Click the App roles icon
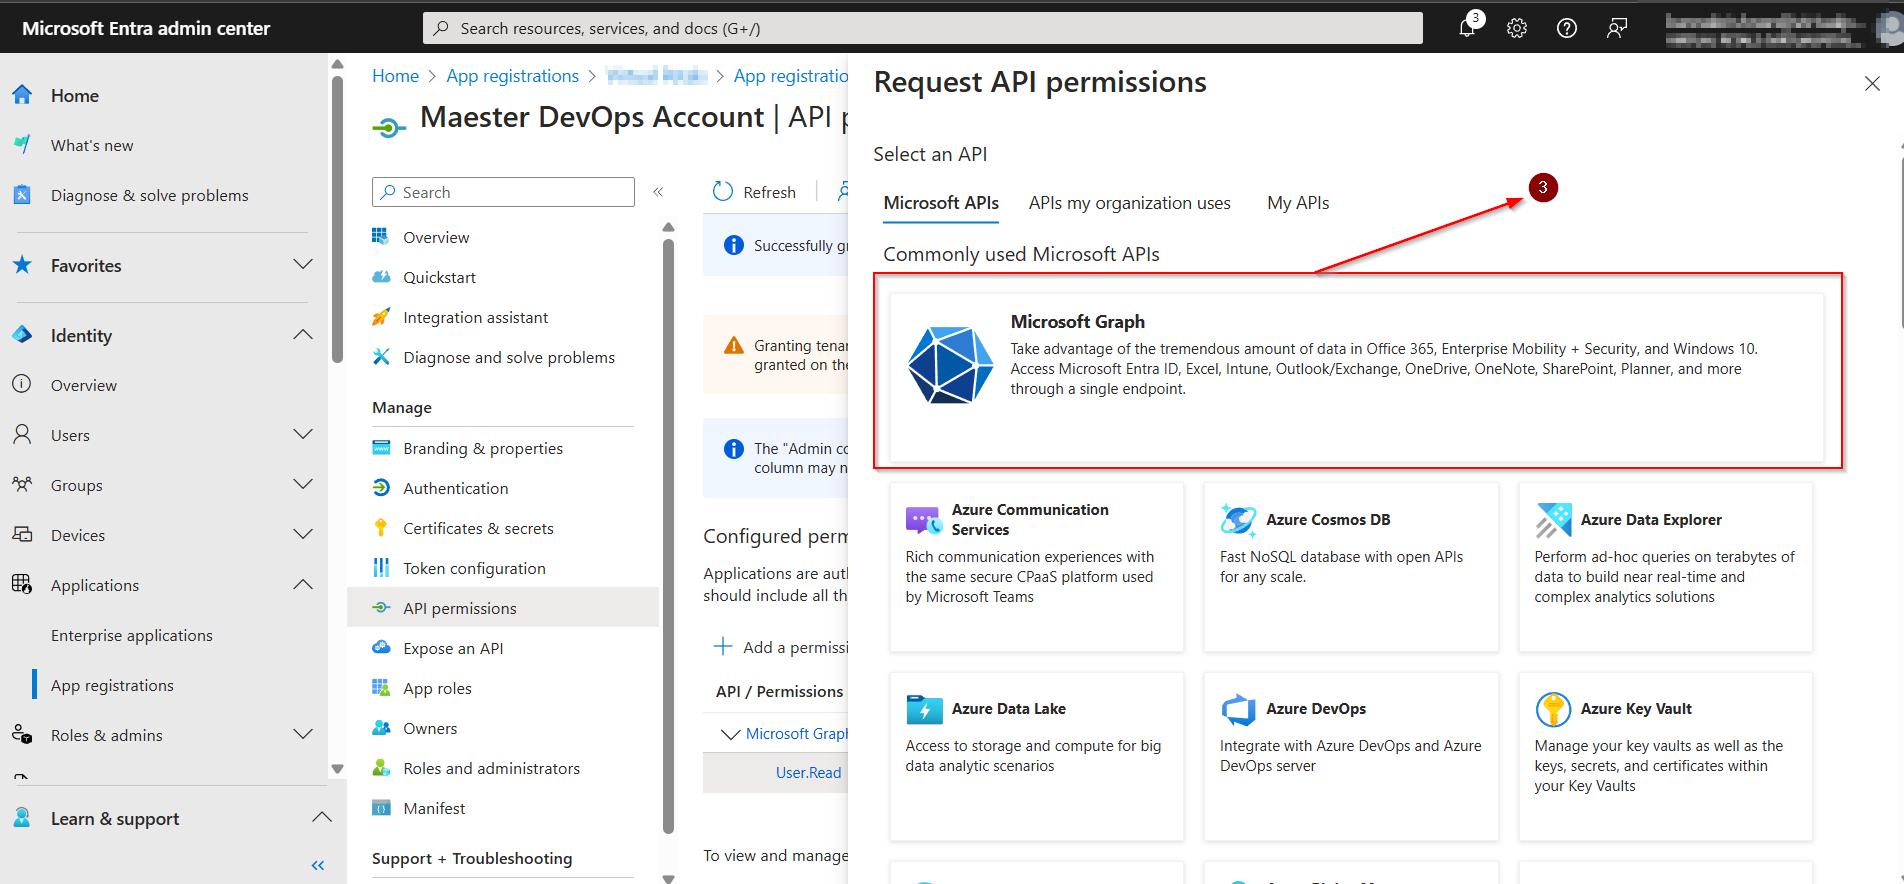This screenshot has width=1904, height=884. coord(381,687)
